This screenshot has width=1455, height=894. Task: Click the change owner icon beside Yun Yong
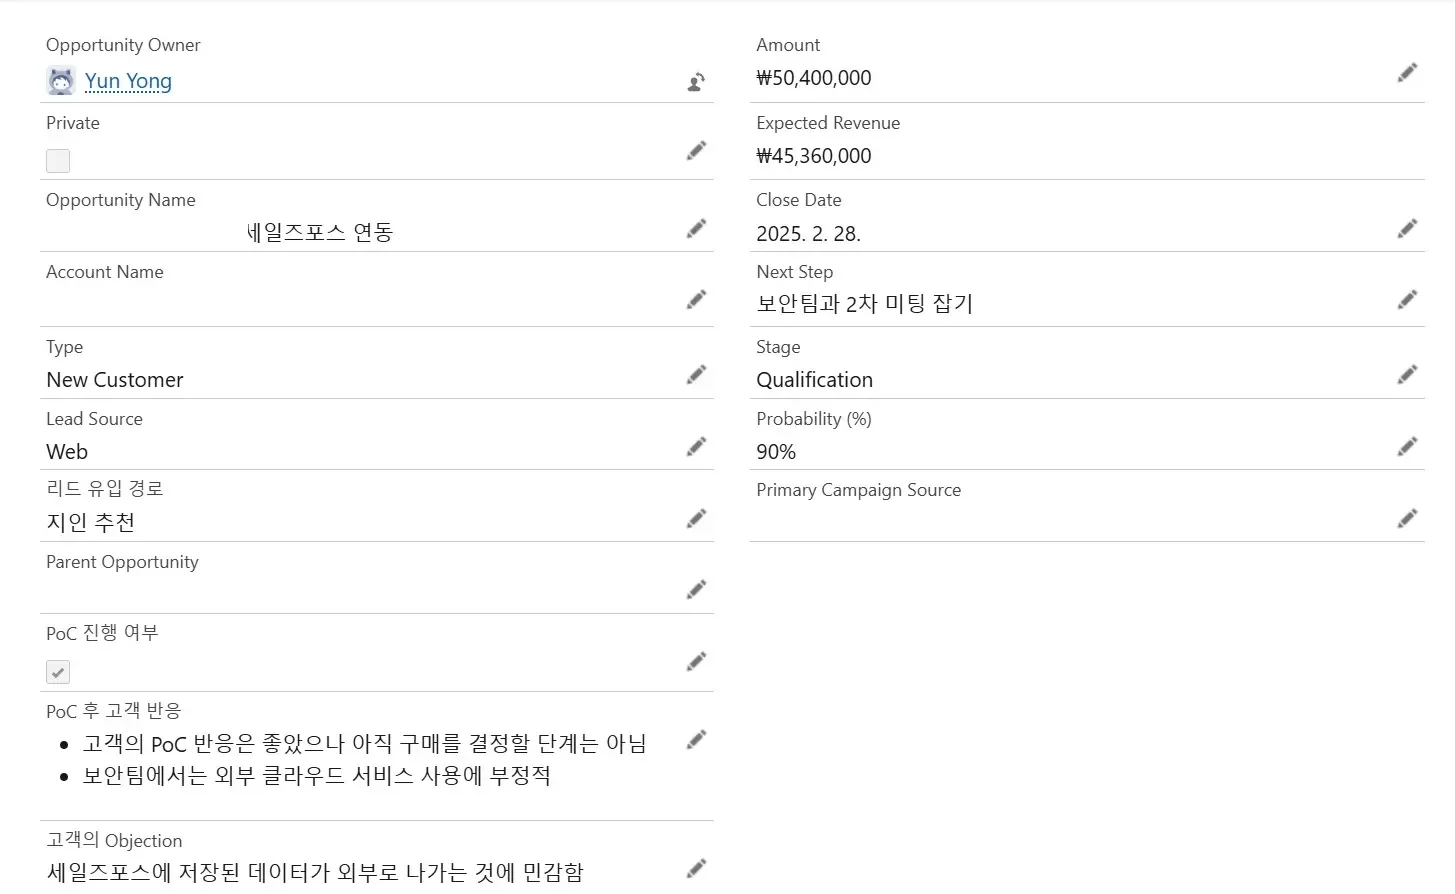pos(697,82)
